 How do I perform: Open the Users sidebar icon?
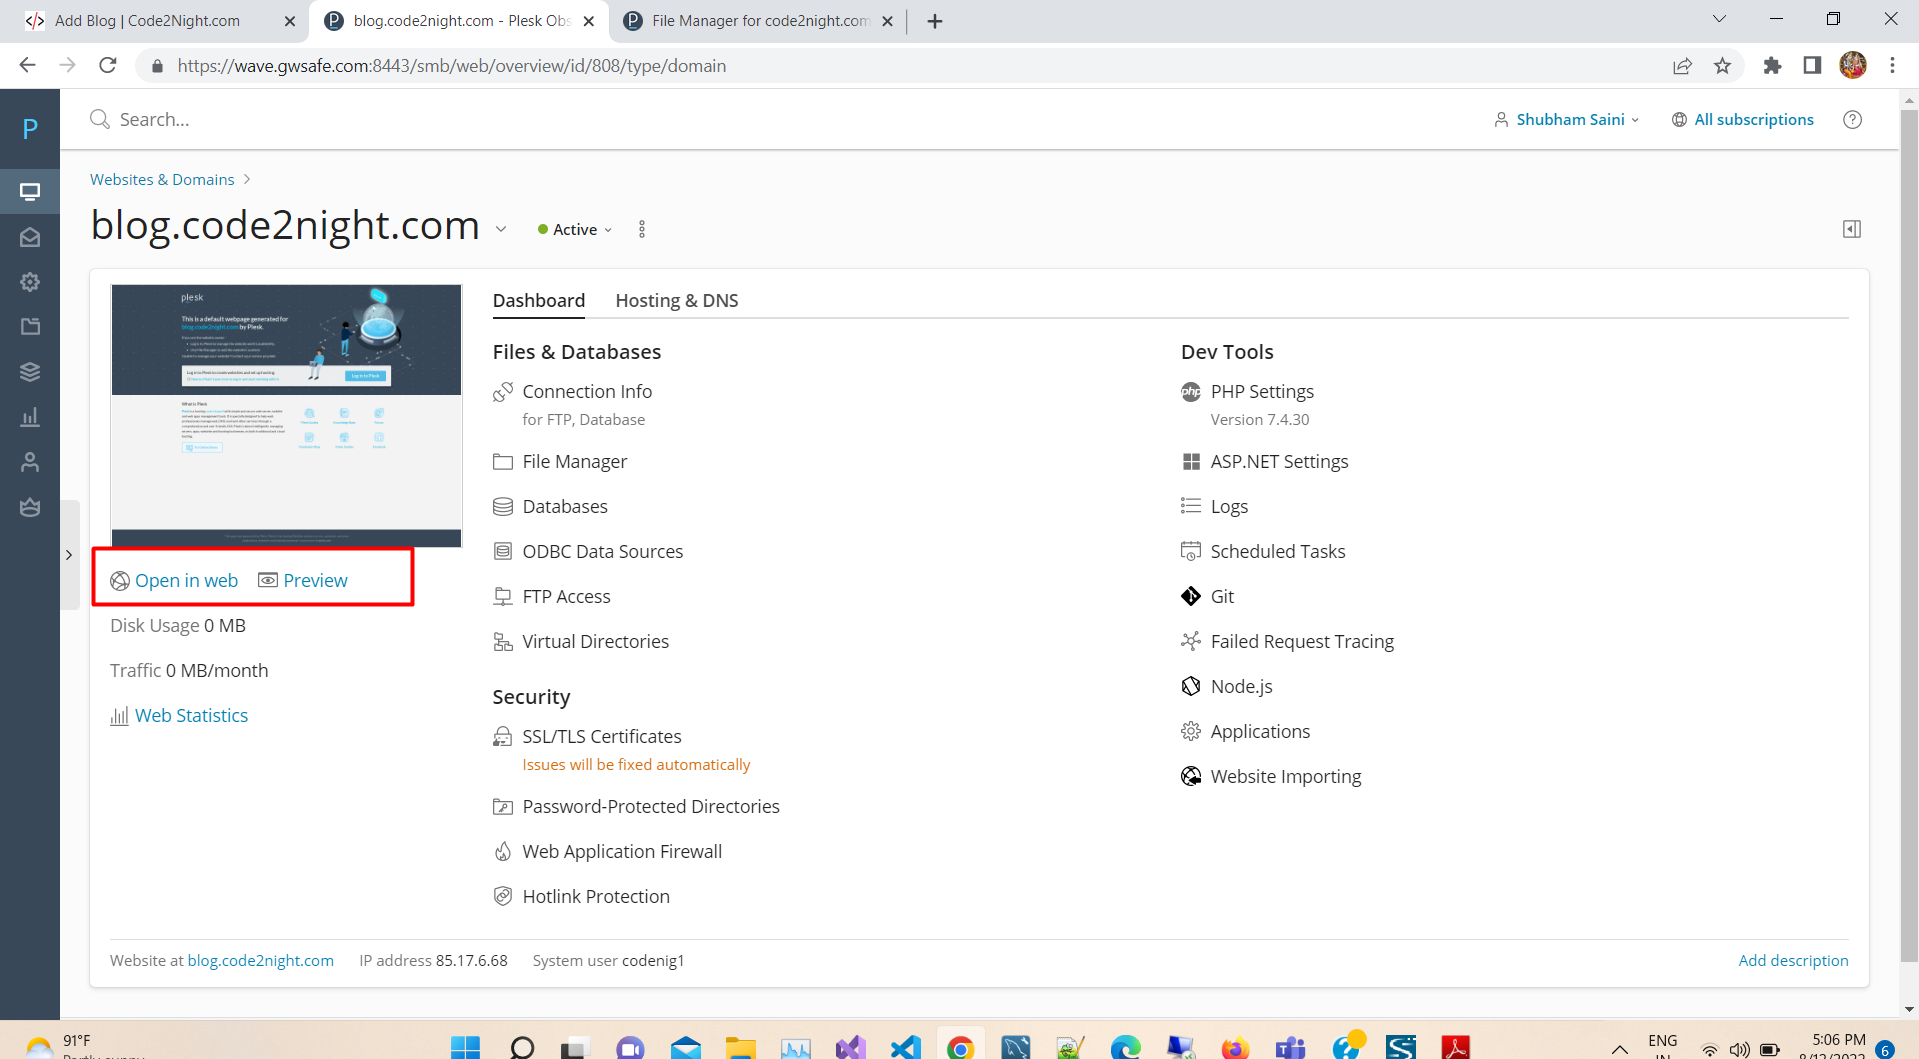30,462
